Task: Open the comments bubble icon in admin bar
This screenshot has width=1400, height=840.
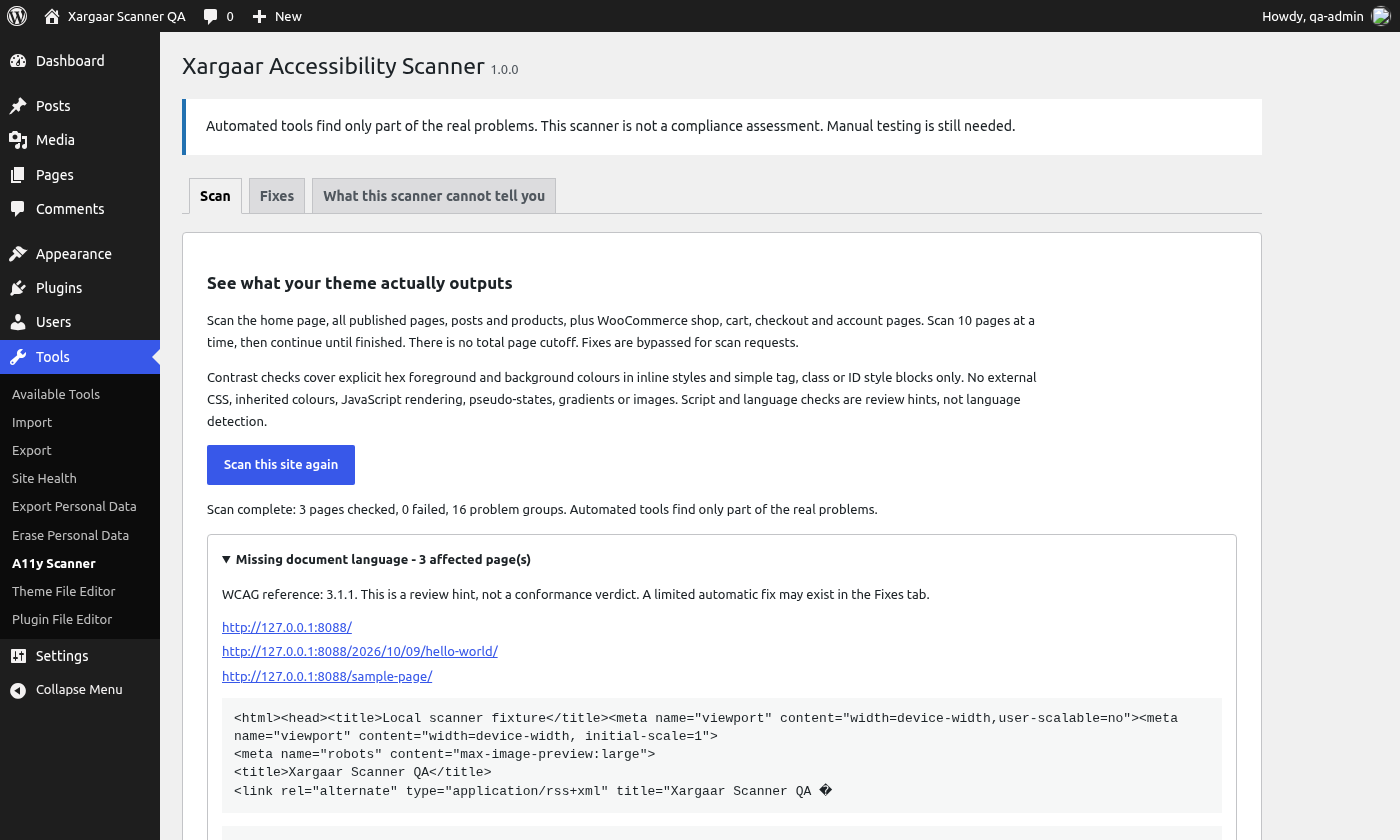Action: 210,16
